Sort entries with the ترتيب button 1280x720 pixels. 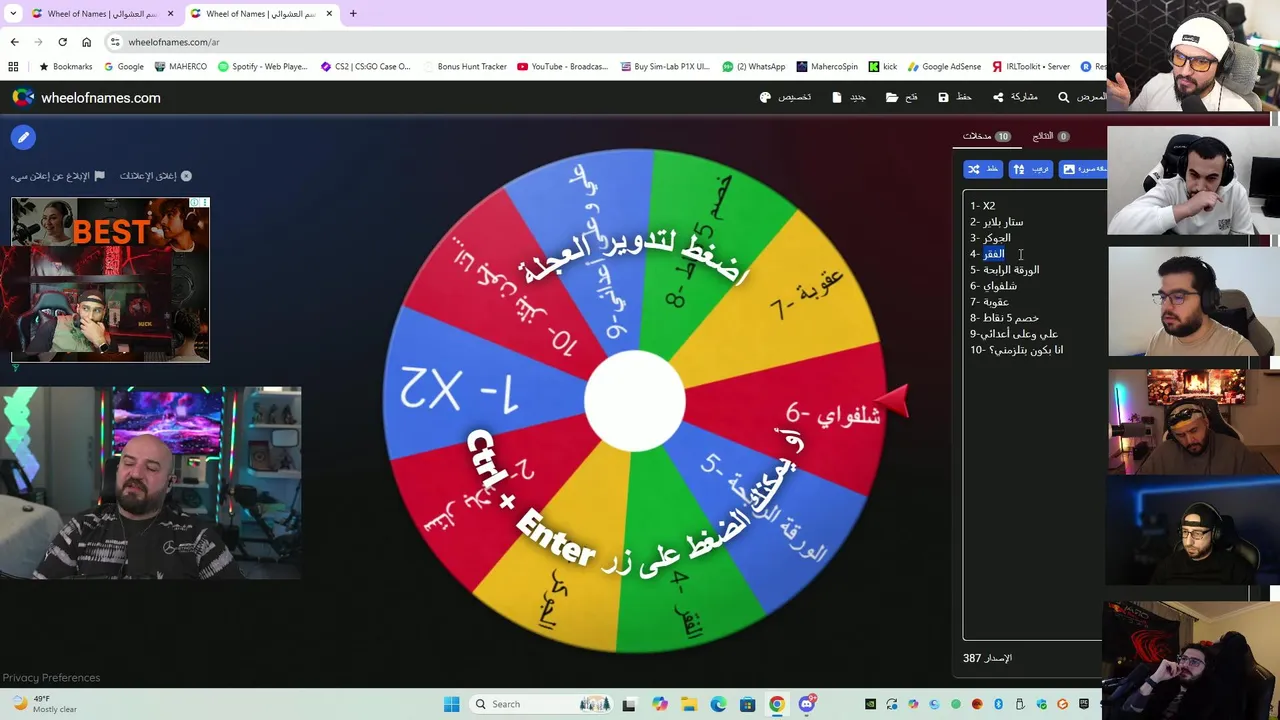click(x=1031, y=169)
